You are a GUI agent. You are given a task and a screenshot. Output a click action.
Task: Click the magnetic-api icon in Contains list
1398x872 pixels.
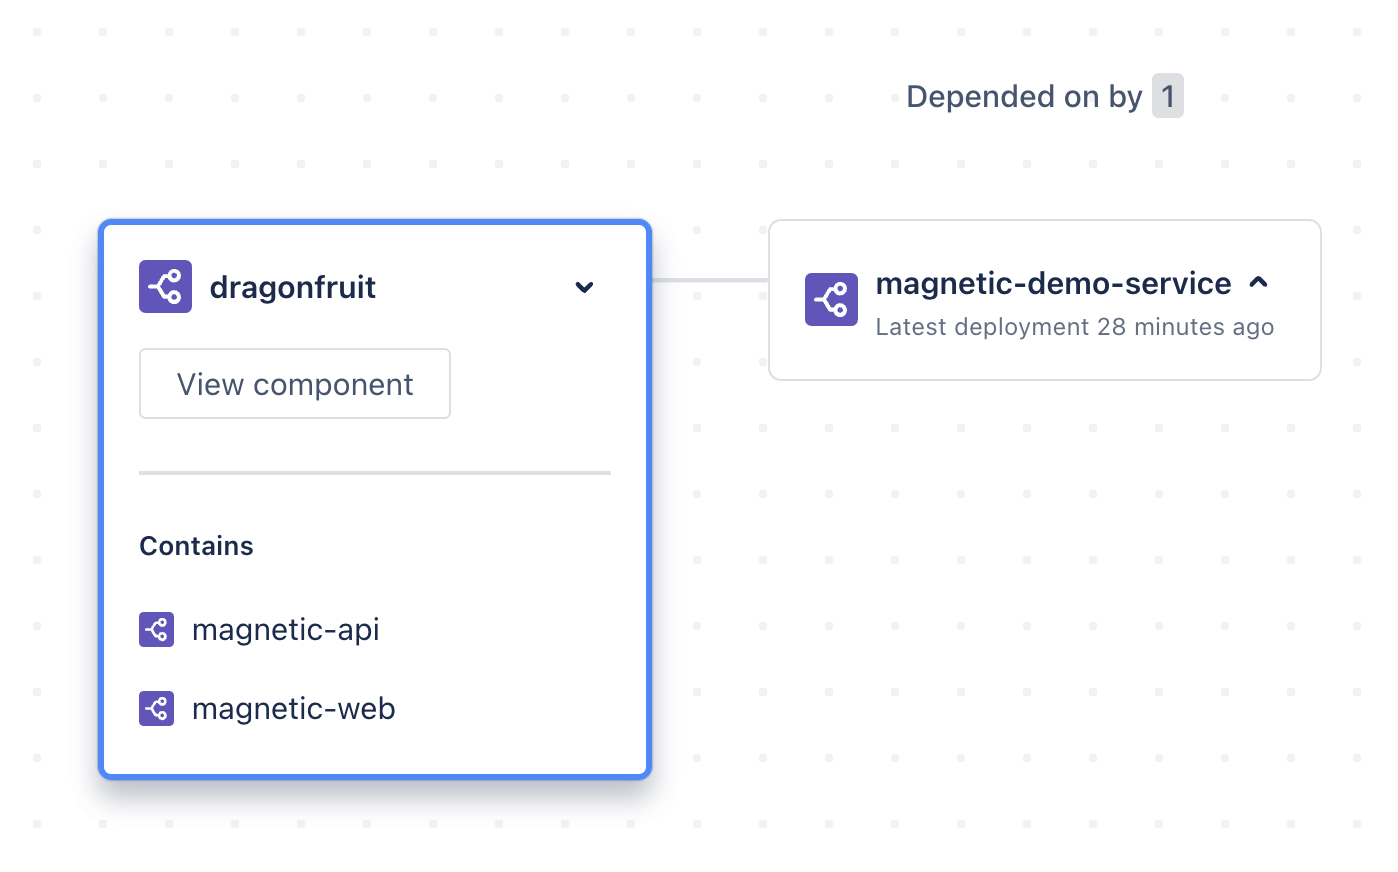point(156,629)
